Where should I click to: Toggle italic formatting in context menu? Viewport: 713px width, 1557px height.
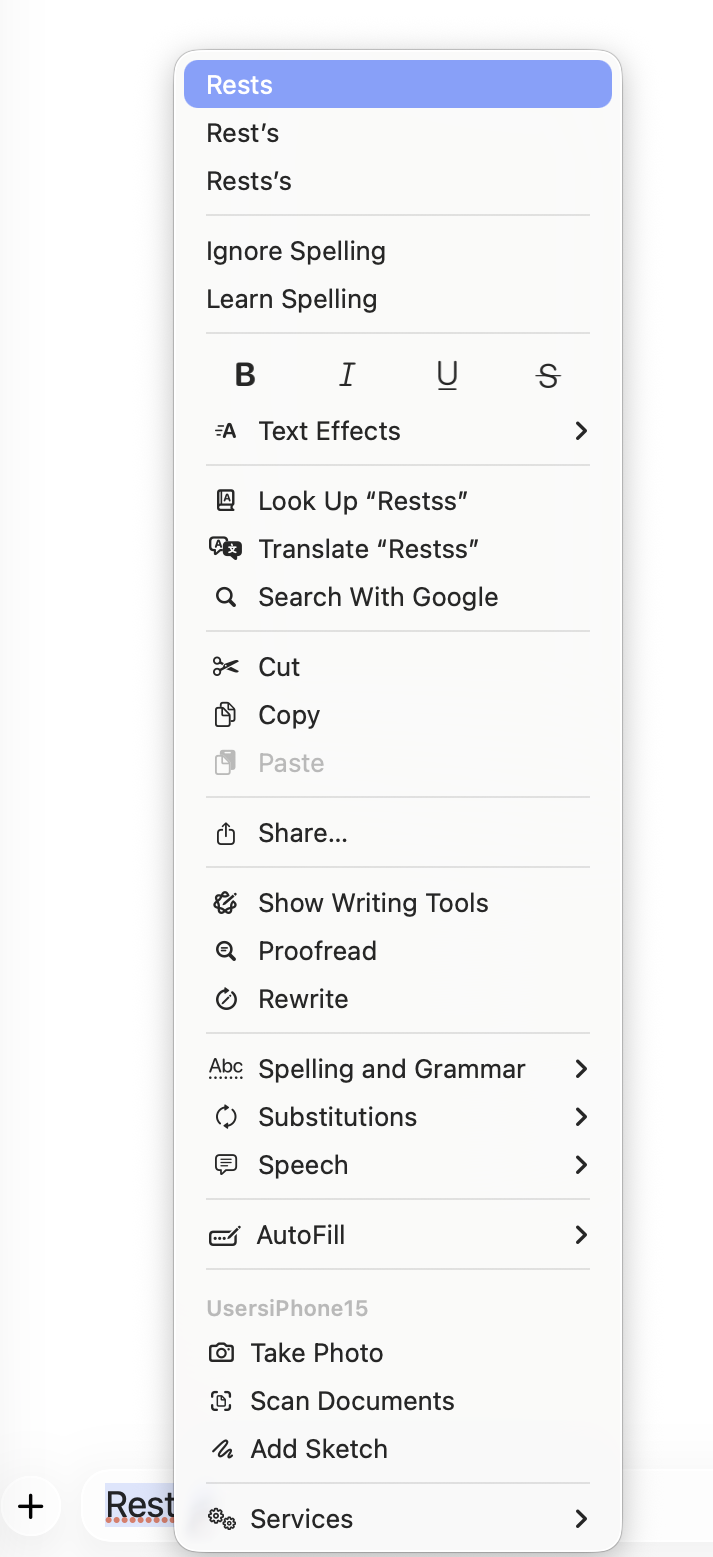click(346, 375)
